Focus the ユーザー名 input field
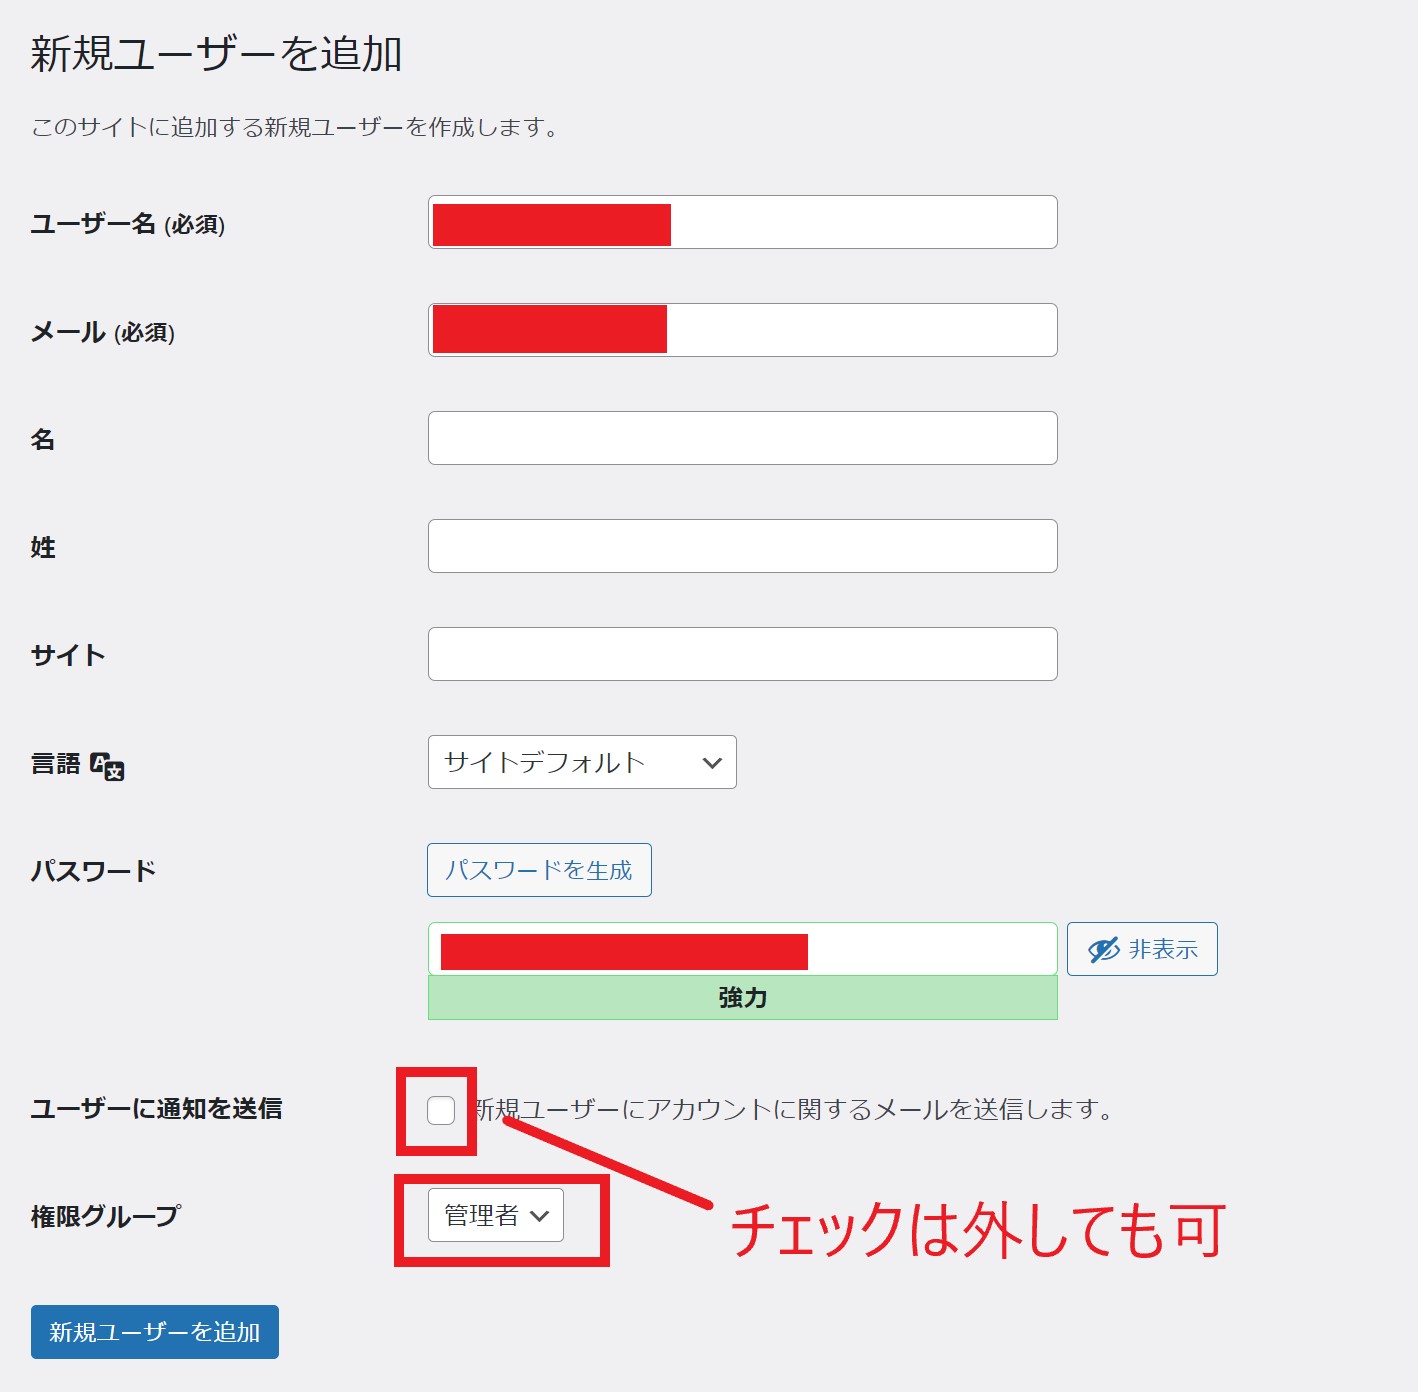This screenshot has height=1392, width=1418. 860,222
